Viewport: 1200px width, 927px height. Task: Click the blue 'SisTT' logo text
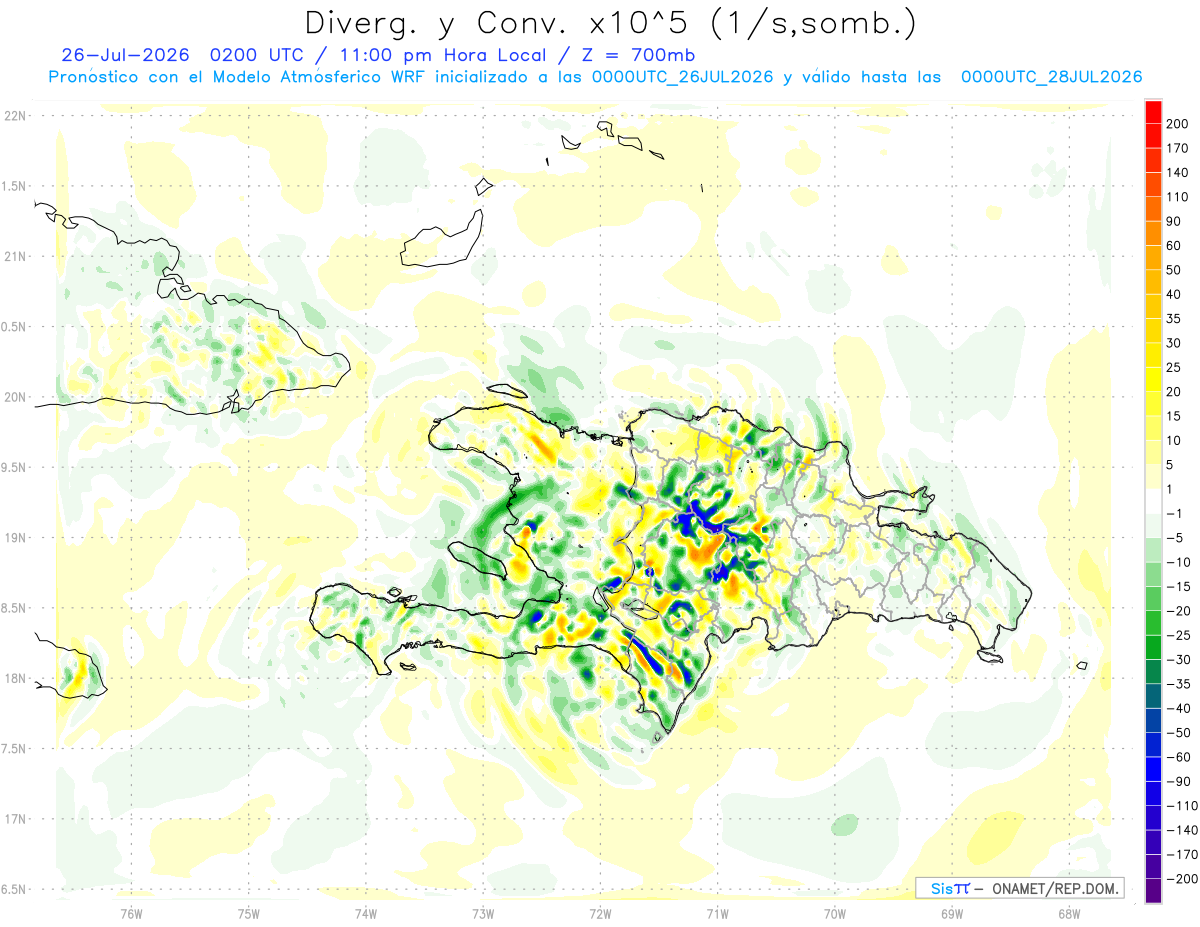tap(950, 888)
